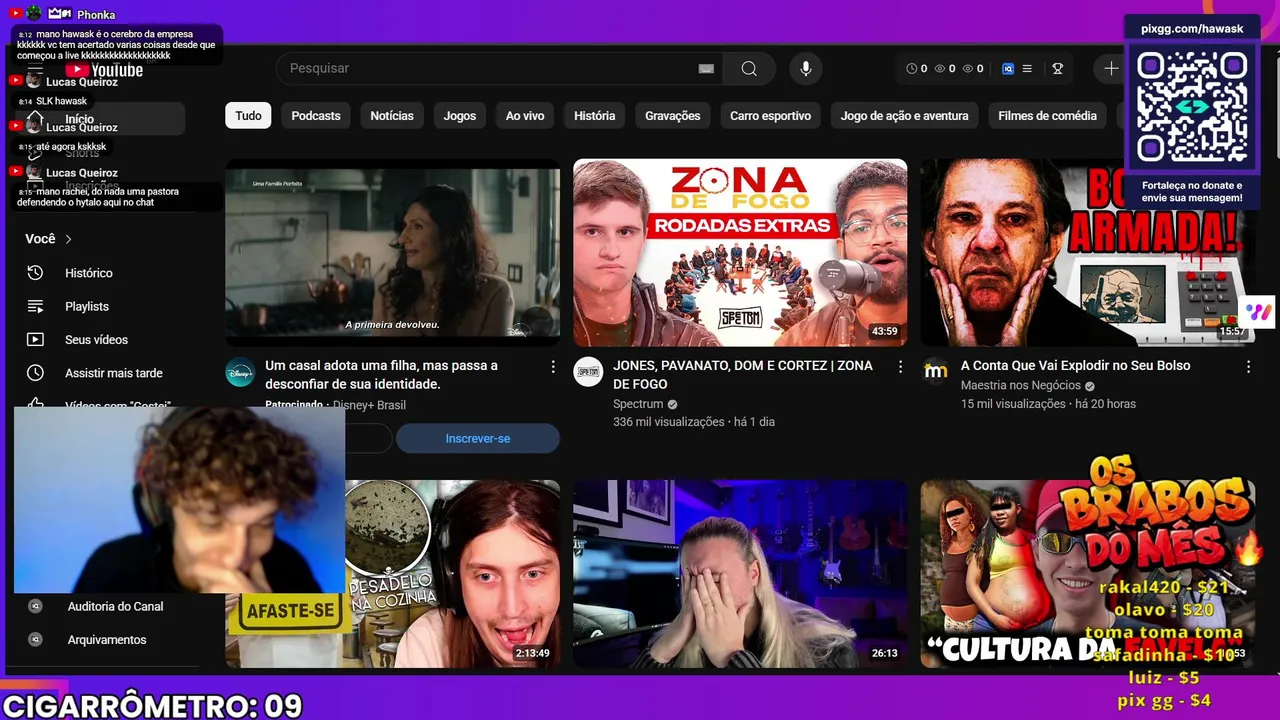Expand the Você section chevron
The width and height of the screenshot is (1280, 720).
click(x=69, y=239)
